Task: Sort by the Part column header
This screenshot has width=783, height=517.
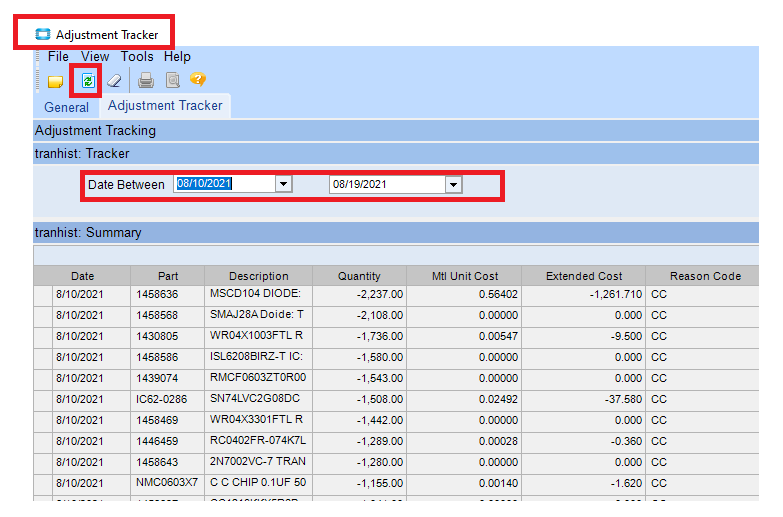Action: 168,276
